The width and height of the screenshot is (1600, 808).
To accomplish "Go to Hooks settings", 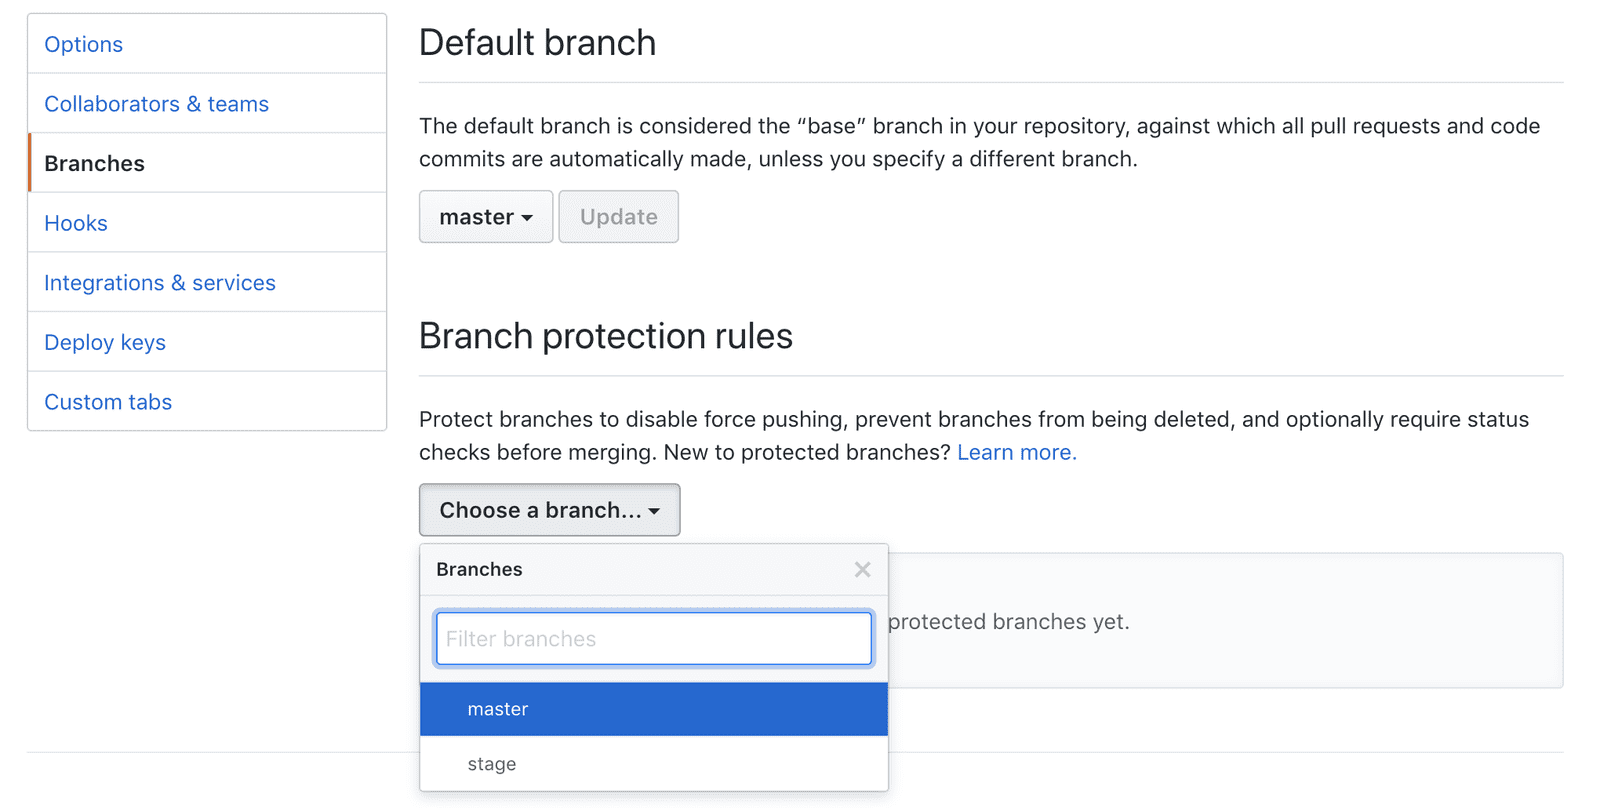I will [x=75, y=222].
